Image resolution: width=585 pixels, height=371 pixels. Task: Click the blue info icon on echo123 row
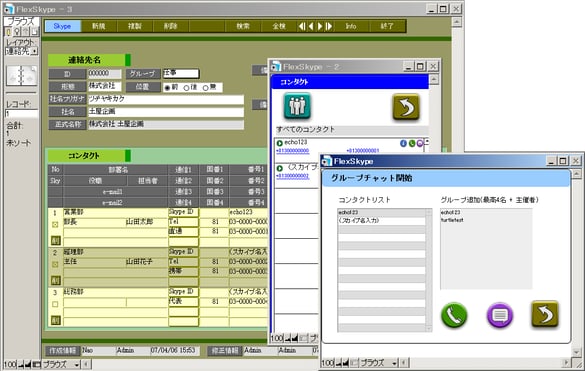(x=403, y=143)
